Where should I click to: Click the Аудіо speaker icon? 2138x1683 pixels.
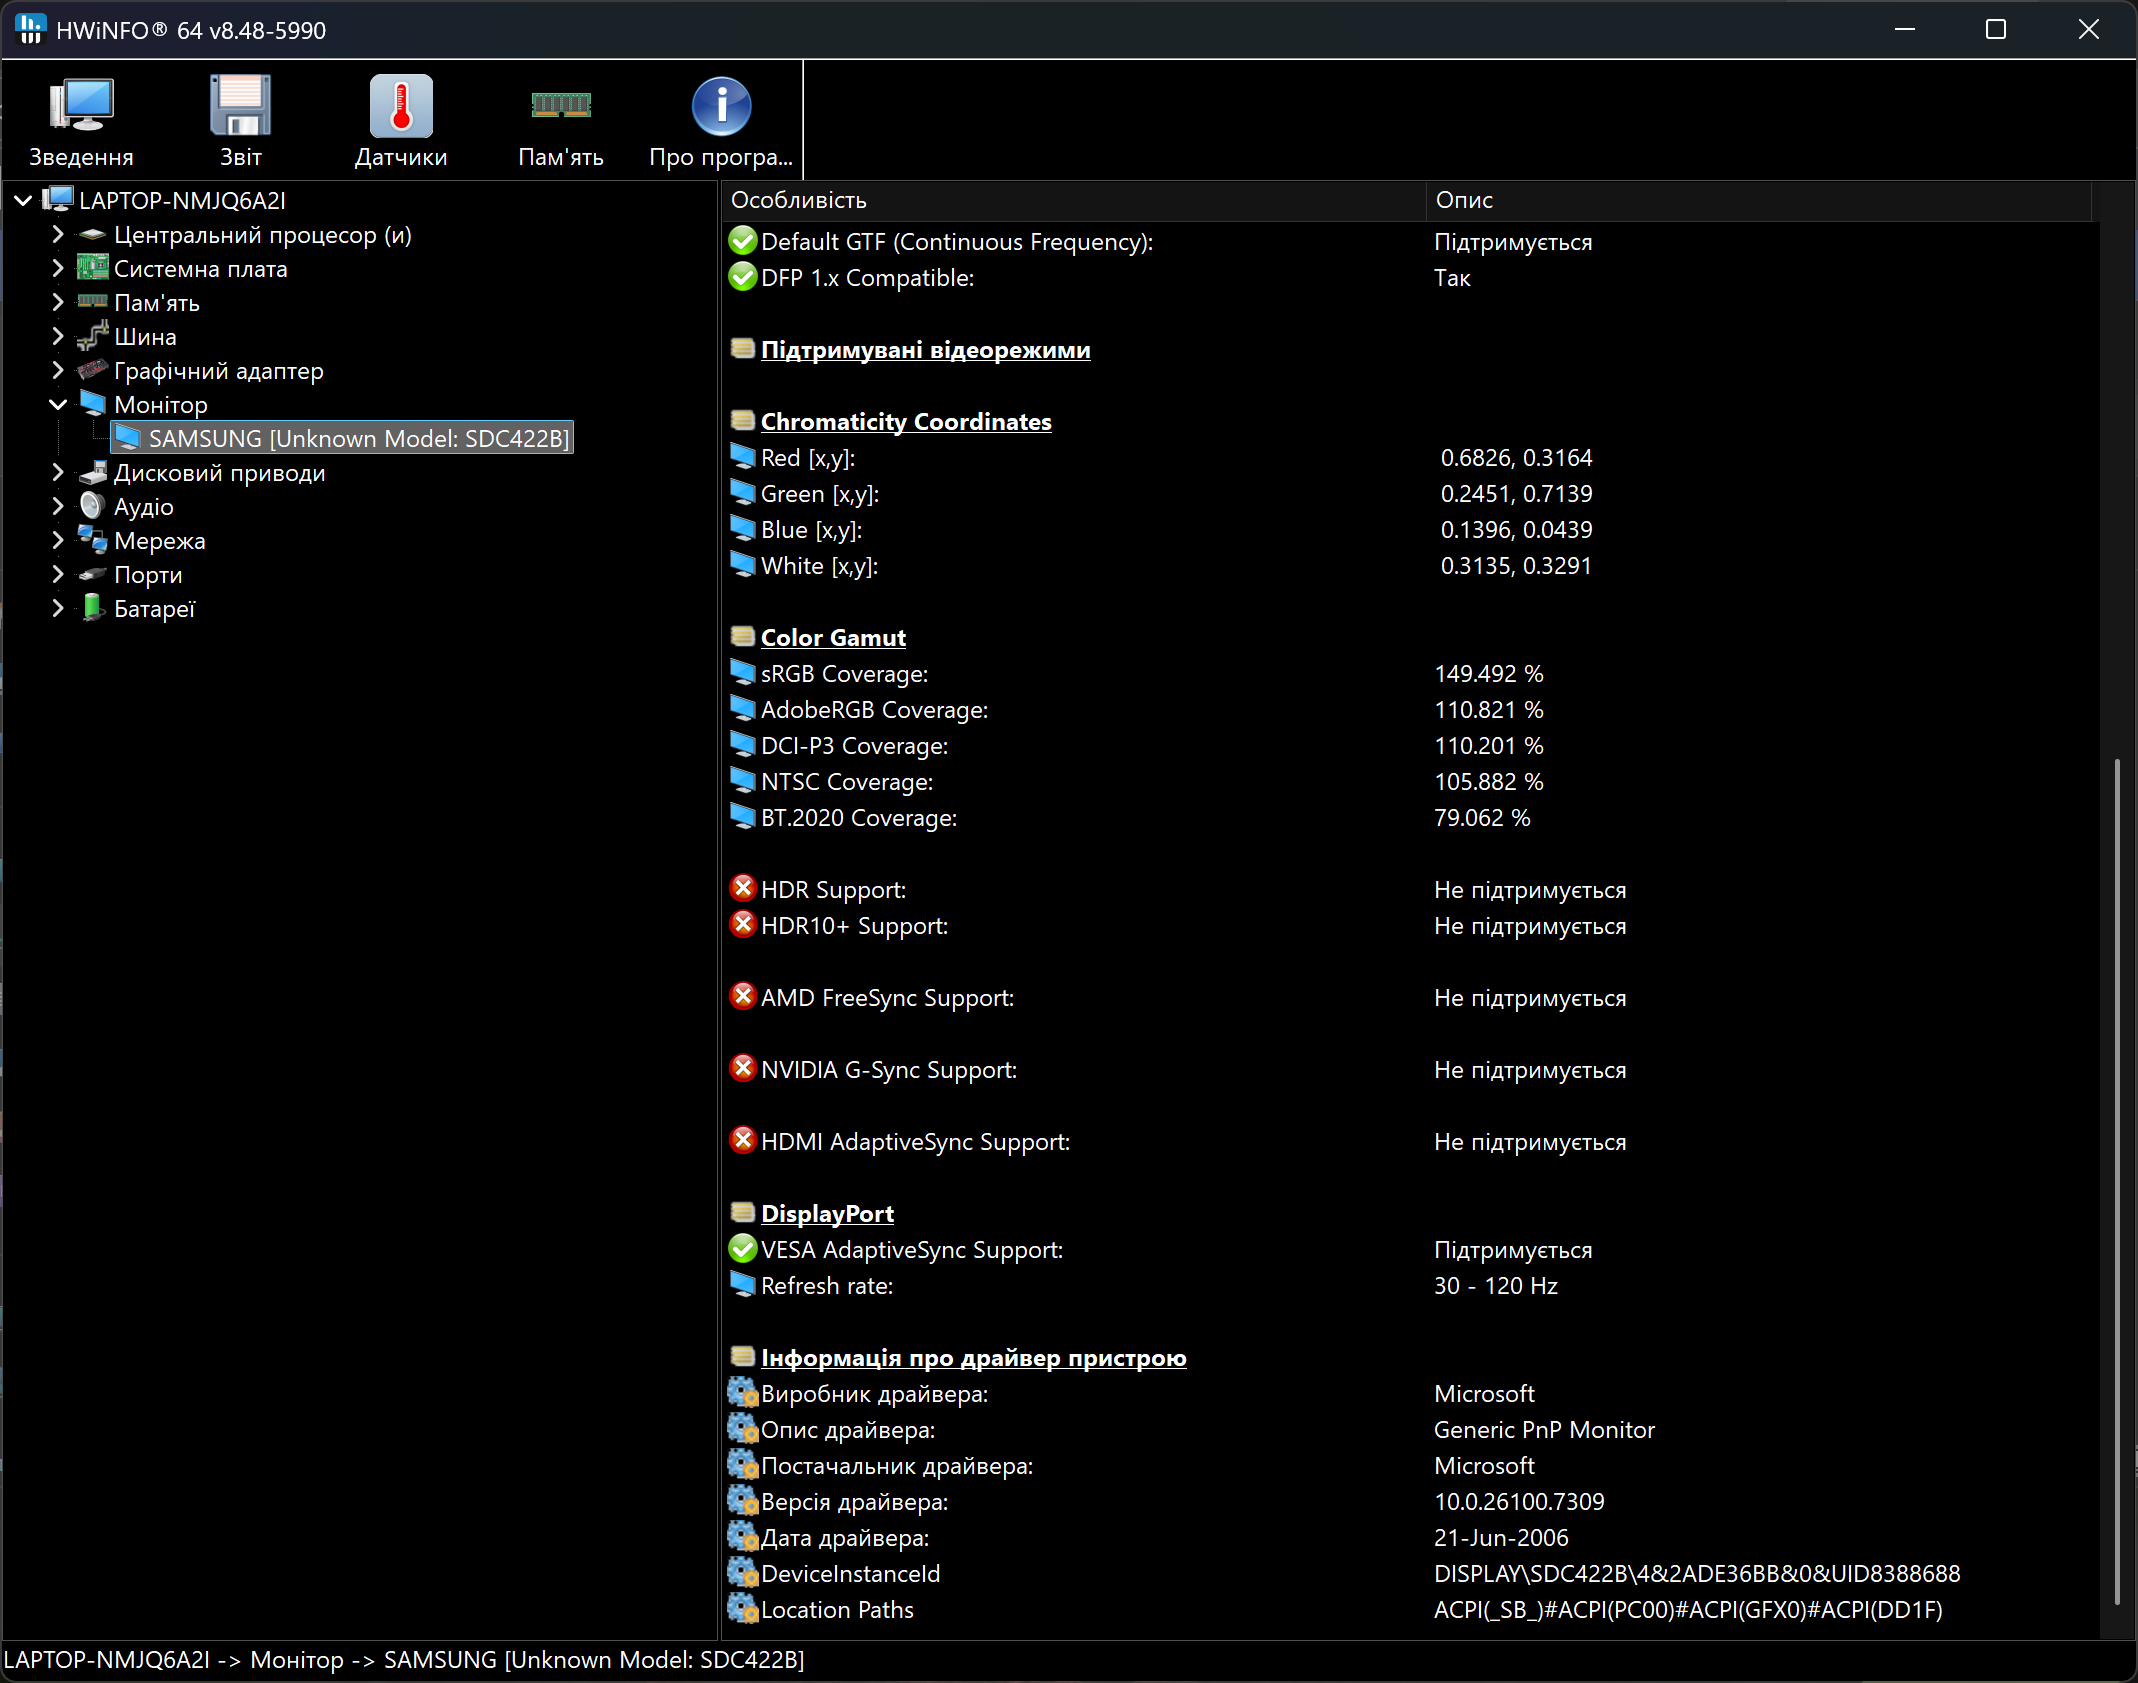pyautogui.click(x=93, y=506)
